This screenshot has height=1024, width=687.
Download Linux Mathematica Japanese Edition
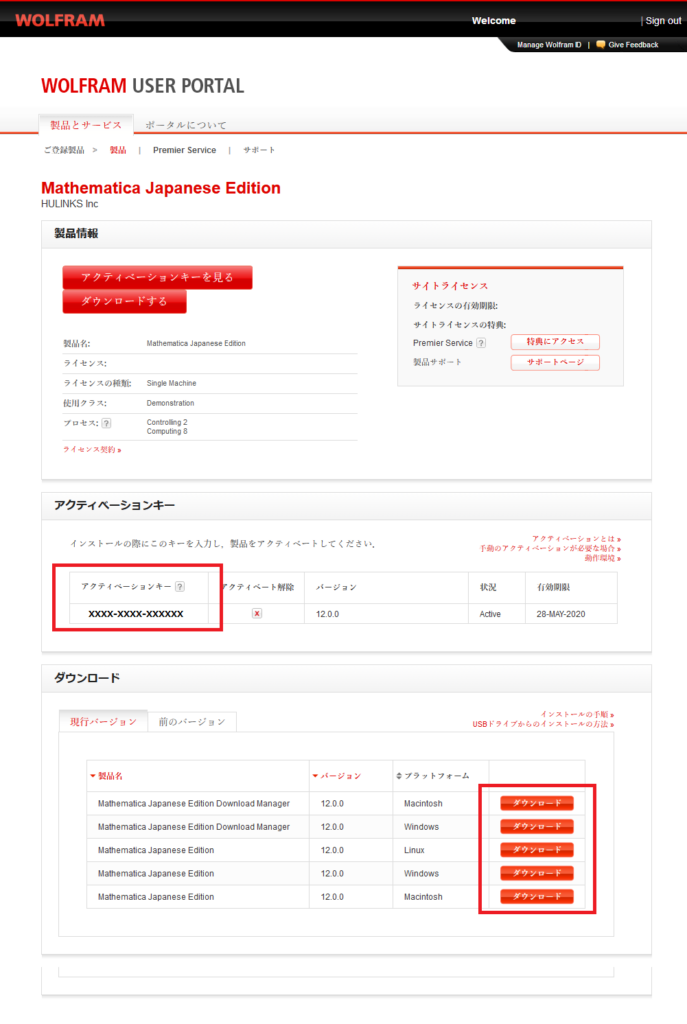tap(537, 850)
